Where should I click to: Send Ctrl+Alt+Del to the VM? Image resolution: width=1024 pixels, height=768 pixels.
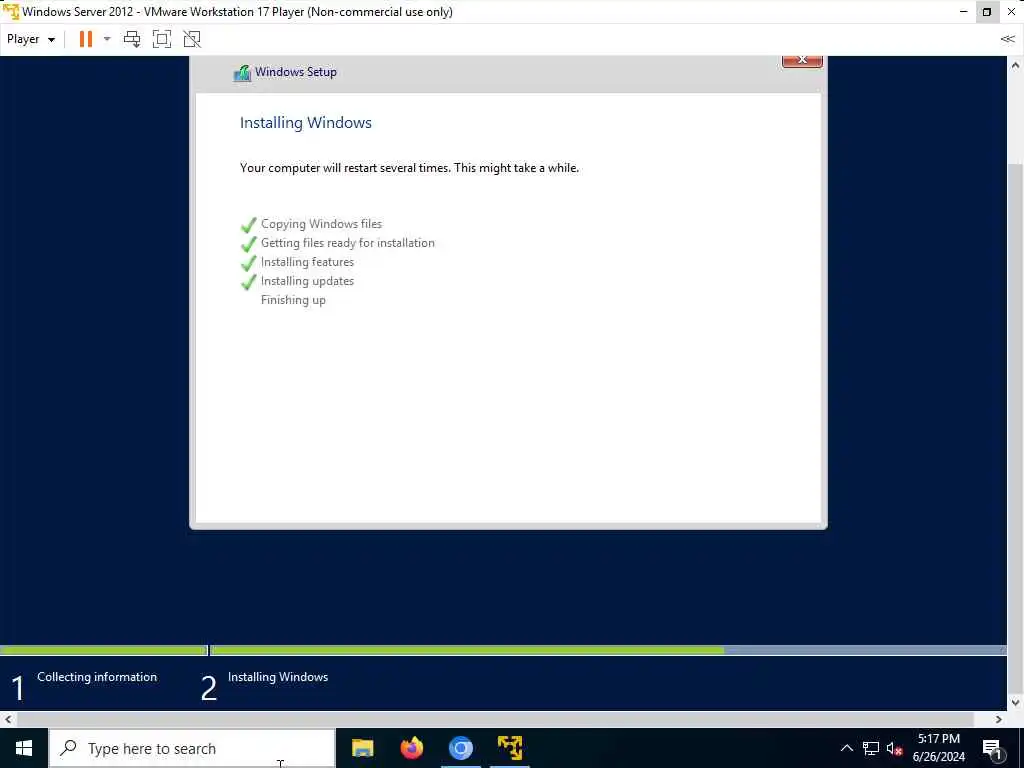click(132, 39)
